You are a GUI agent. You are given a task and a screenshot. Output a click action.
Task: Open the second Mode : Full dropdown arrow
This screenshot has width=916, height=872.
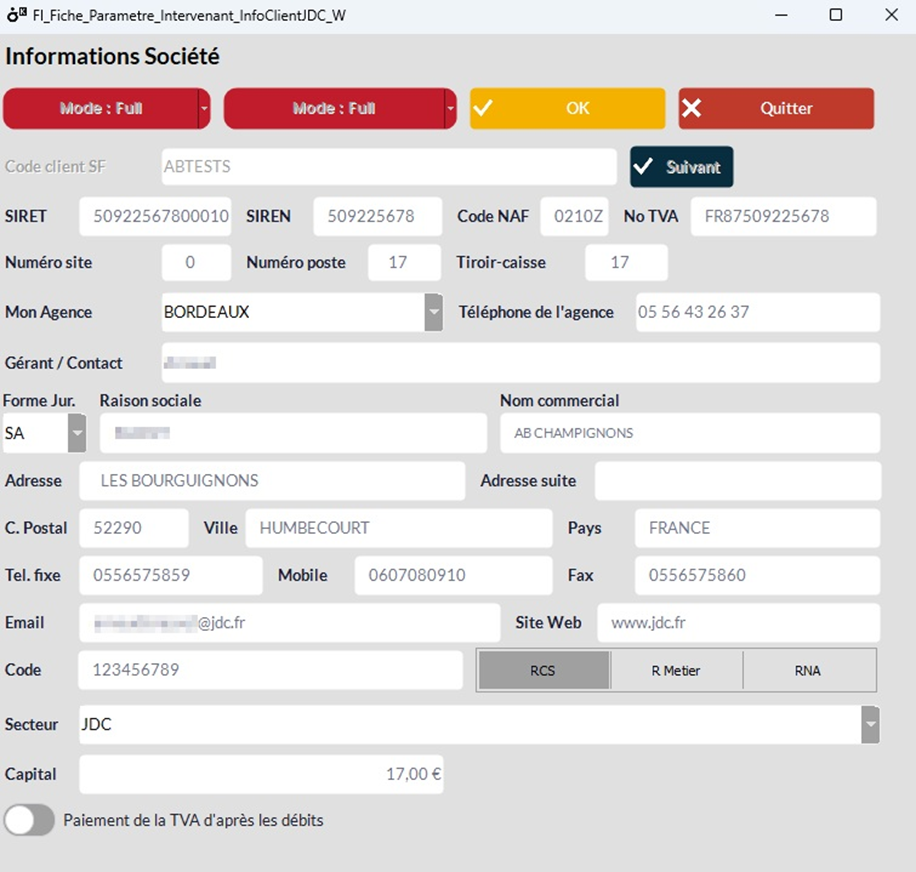click(x=450, y=108)
